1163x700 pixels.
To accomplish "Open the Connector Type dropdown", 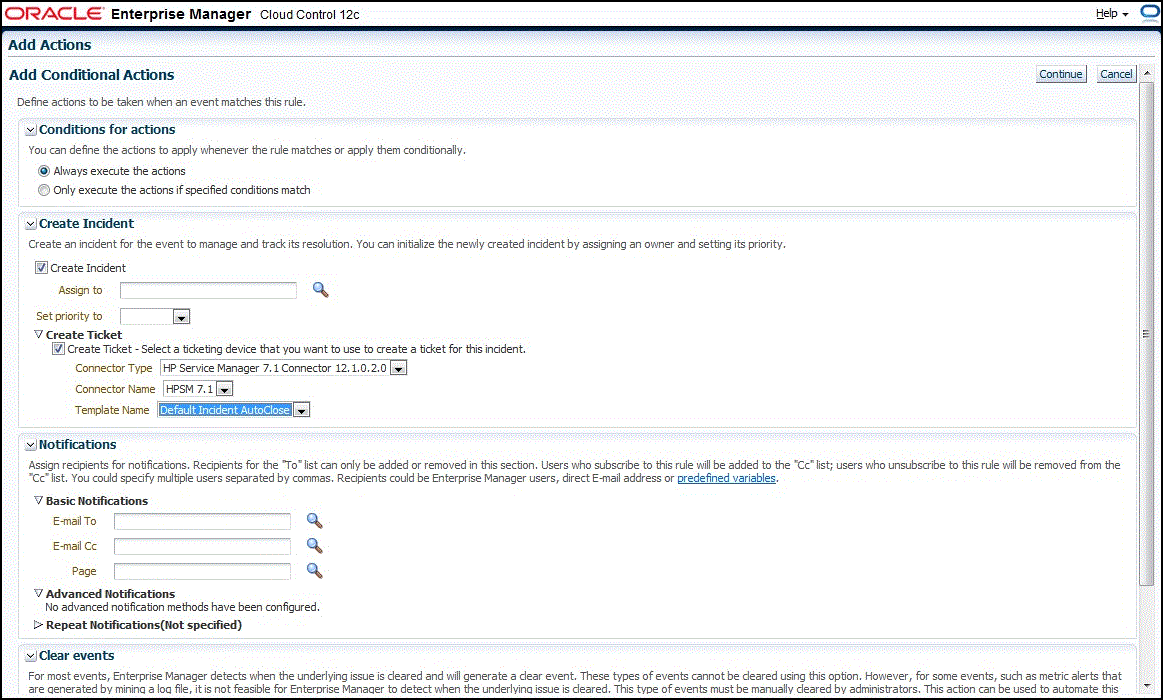I will pos(398,369).
